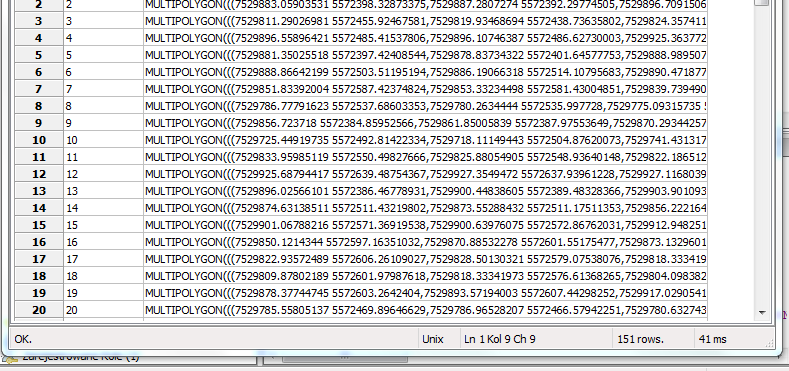Click the results scrollbar down arrow
789x371 pixels.
(762, 313)
